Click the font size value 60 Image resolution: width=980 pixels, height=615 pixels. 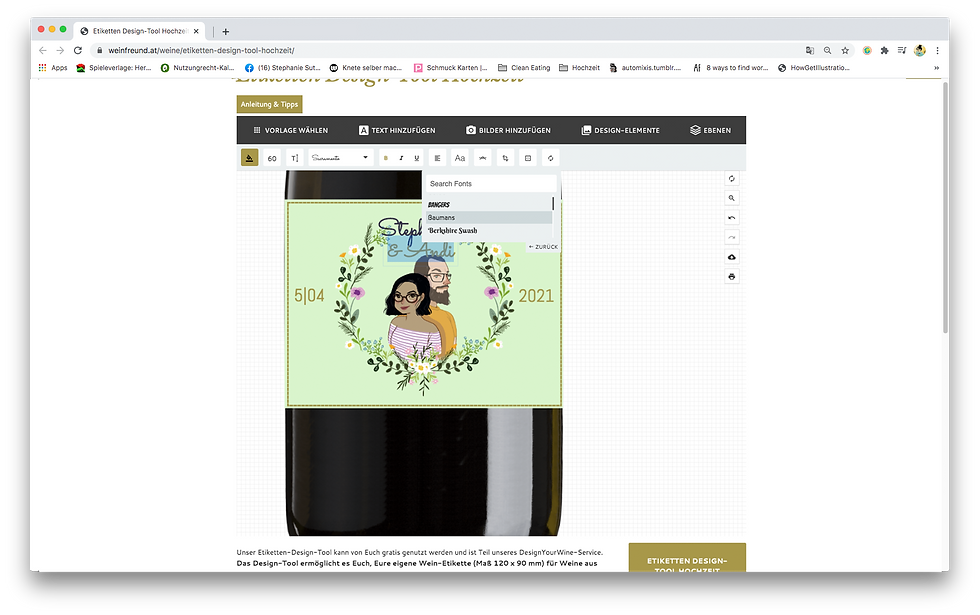point(272,159)
